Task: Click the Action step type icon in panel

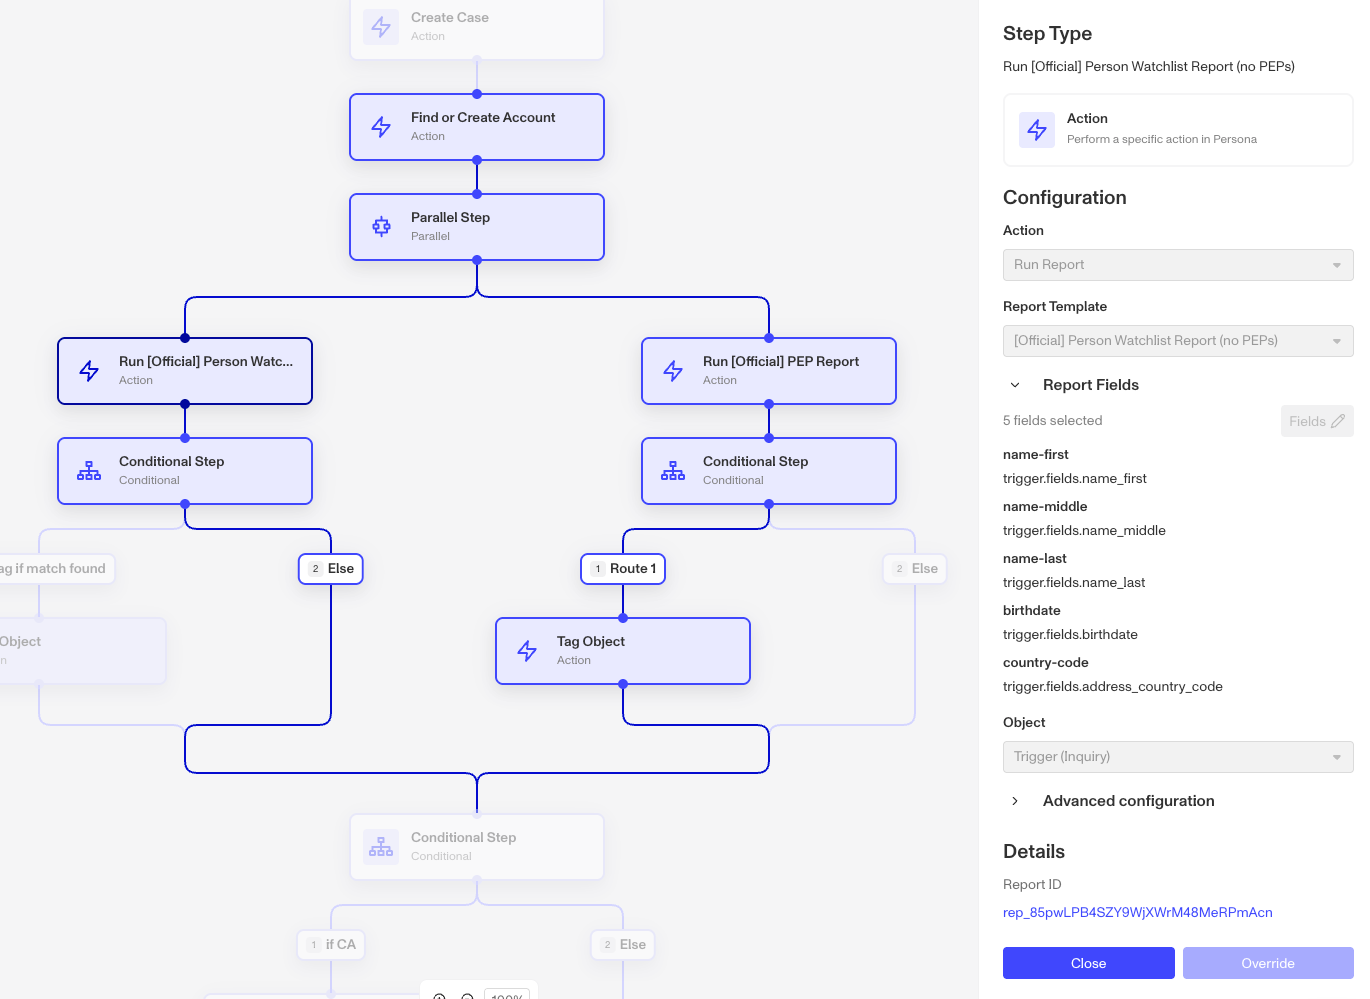Action: tap(1037, 130)
